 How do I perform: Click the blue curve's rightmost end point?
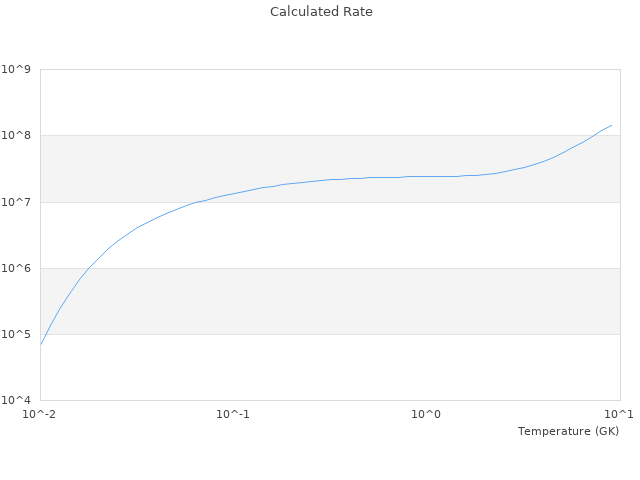pos(611,125)
